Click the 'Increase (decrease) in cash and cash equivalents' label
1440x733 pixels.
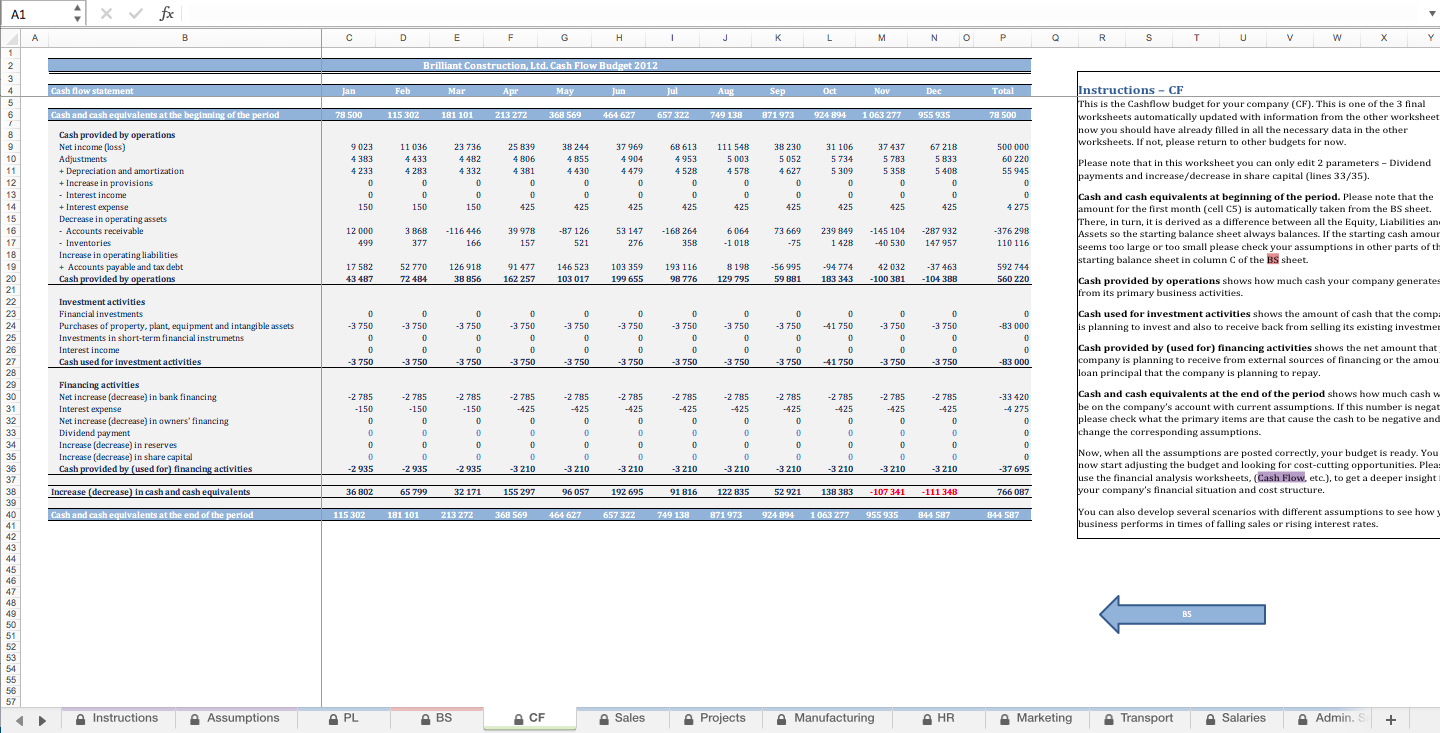tap(150, 492)
